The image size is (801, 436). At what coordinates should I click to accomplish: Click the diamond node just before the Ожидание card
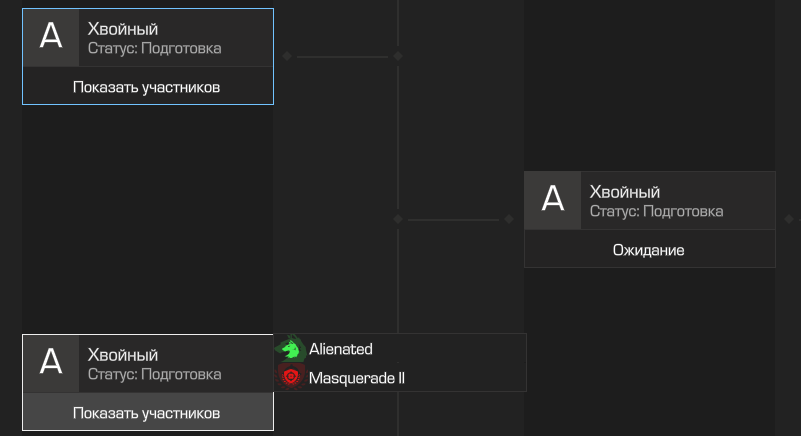(x=509, y=219)
